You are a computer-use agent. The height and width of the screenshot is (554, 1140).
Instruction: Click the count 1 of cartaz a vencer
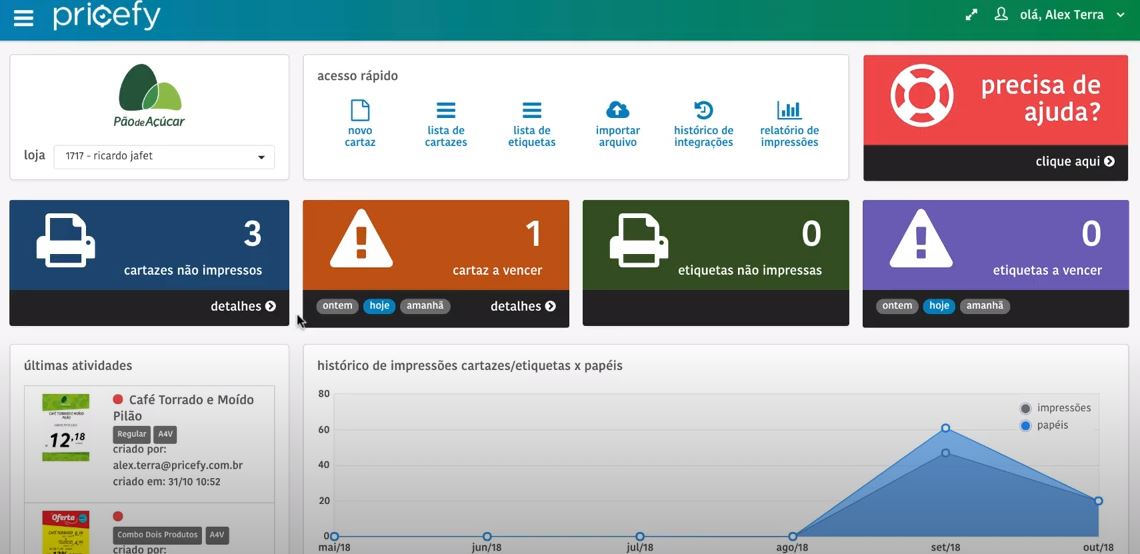click(534, 234)
